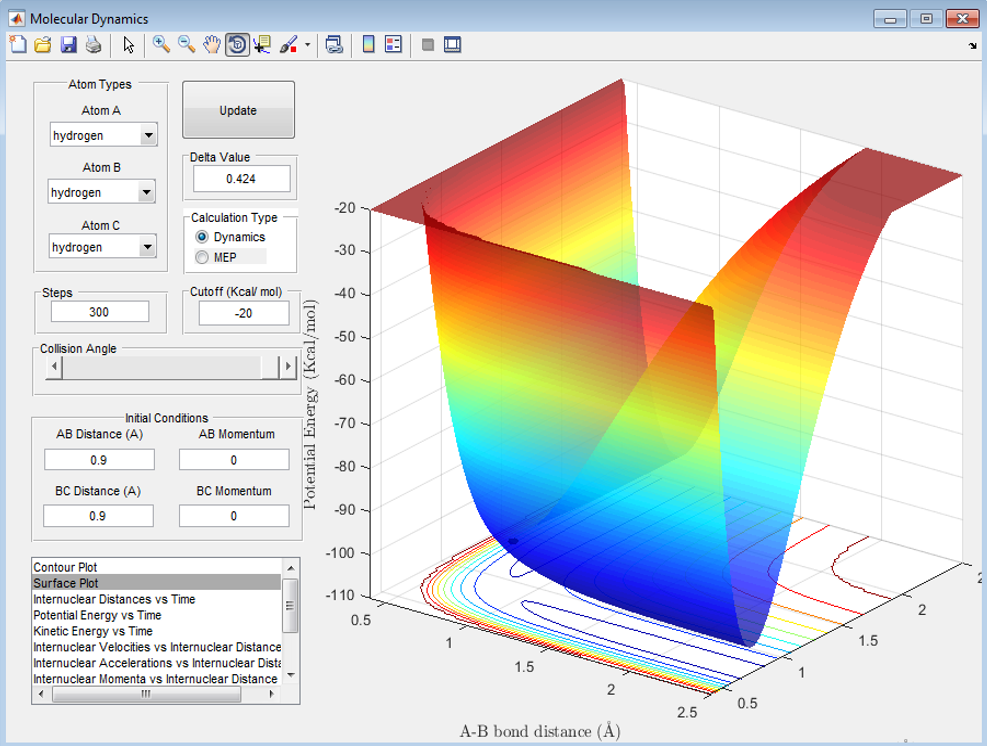Select the Zoom In magnifier tool
987x746 pixels.
pos(161,45)
